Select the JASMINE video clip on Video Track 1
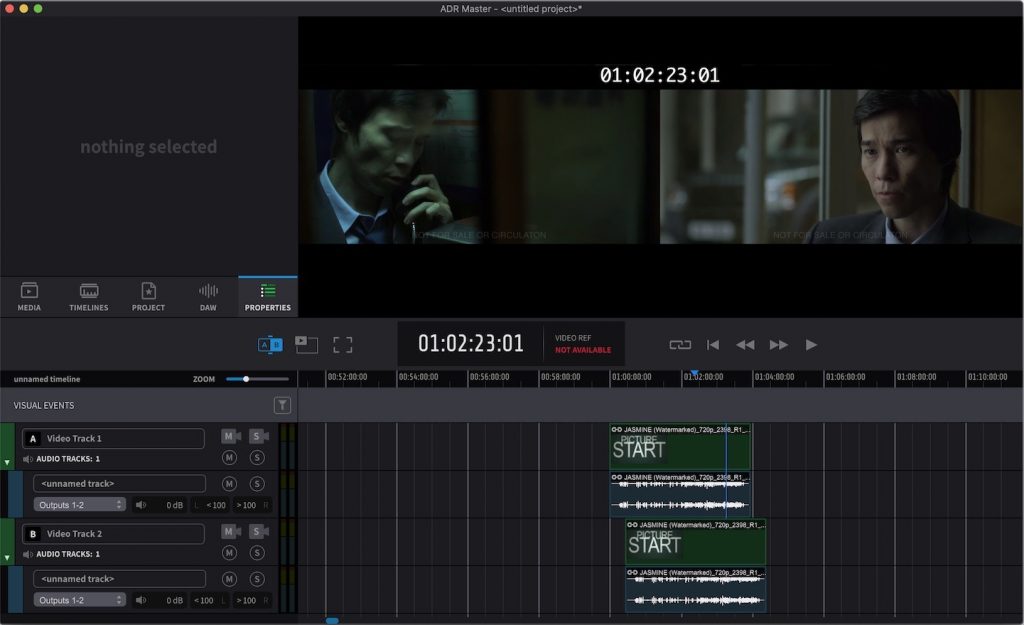The height and width of the screenshot is (625, 1024). [680, 447]
